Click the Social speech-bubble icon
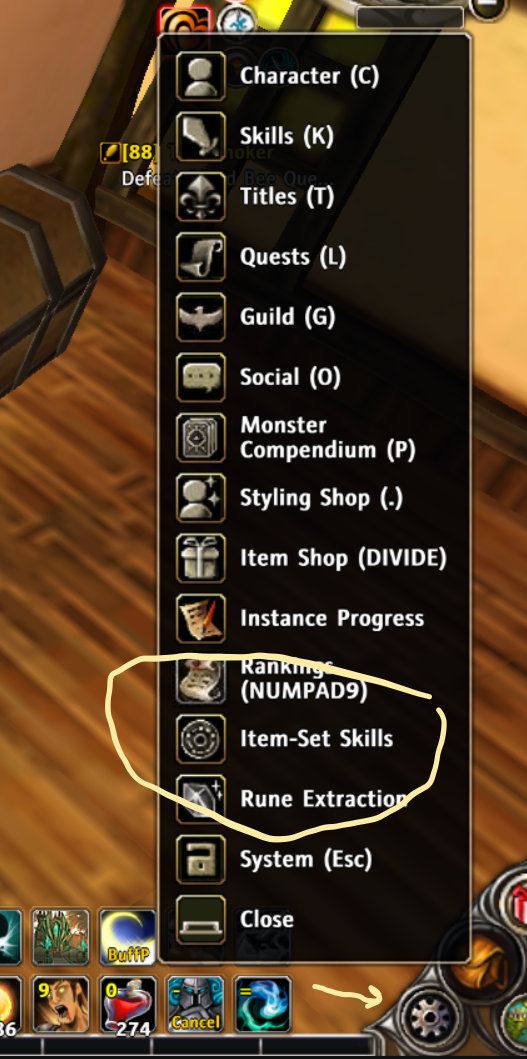Screen dimensions: 527x1059 (201, 377)
